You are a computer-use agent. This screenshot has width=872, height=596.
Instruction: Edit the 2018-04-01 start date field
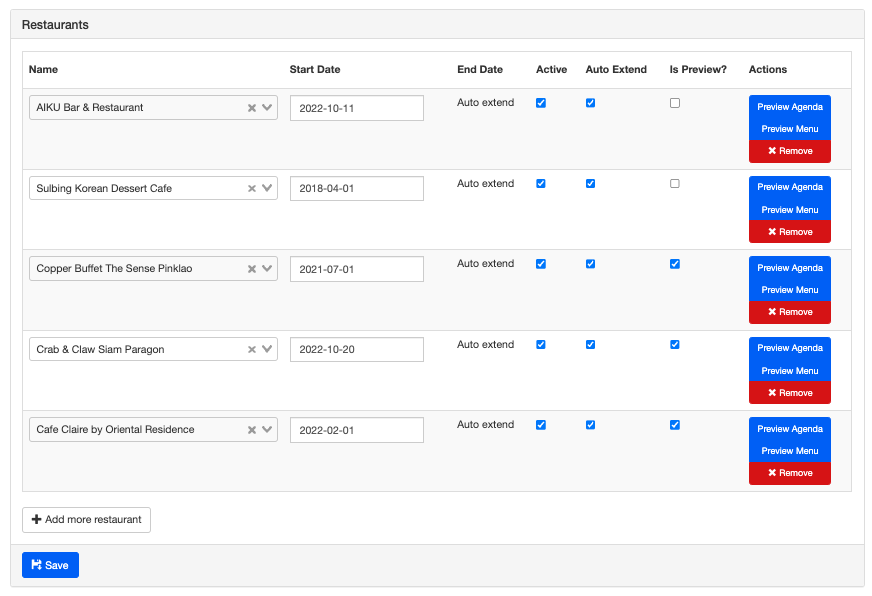pyautogui.click(x=356, y=189)
